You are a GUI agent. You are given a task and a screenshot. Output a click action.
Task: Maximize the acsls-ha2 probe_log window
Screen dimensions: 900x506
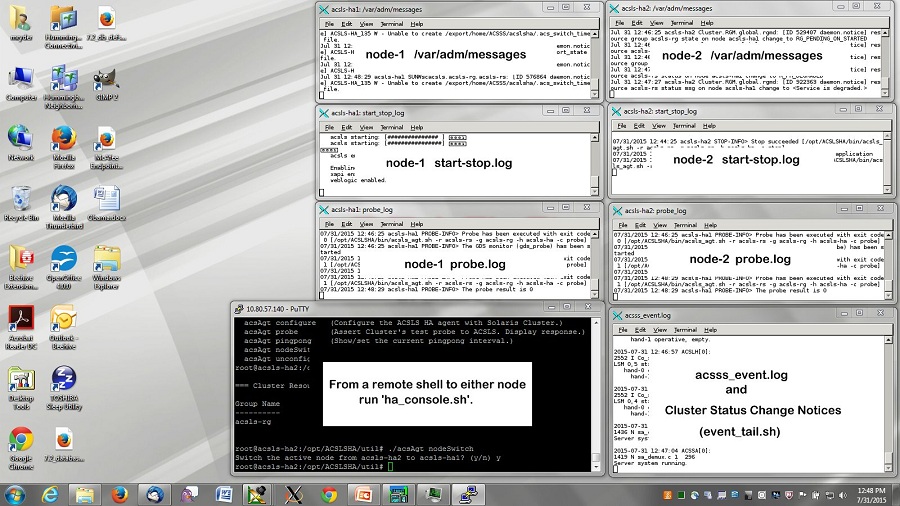[859, 208]
